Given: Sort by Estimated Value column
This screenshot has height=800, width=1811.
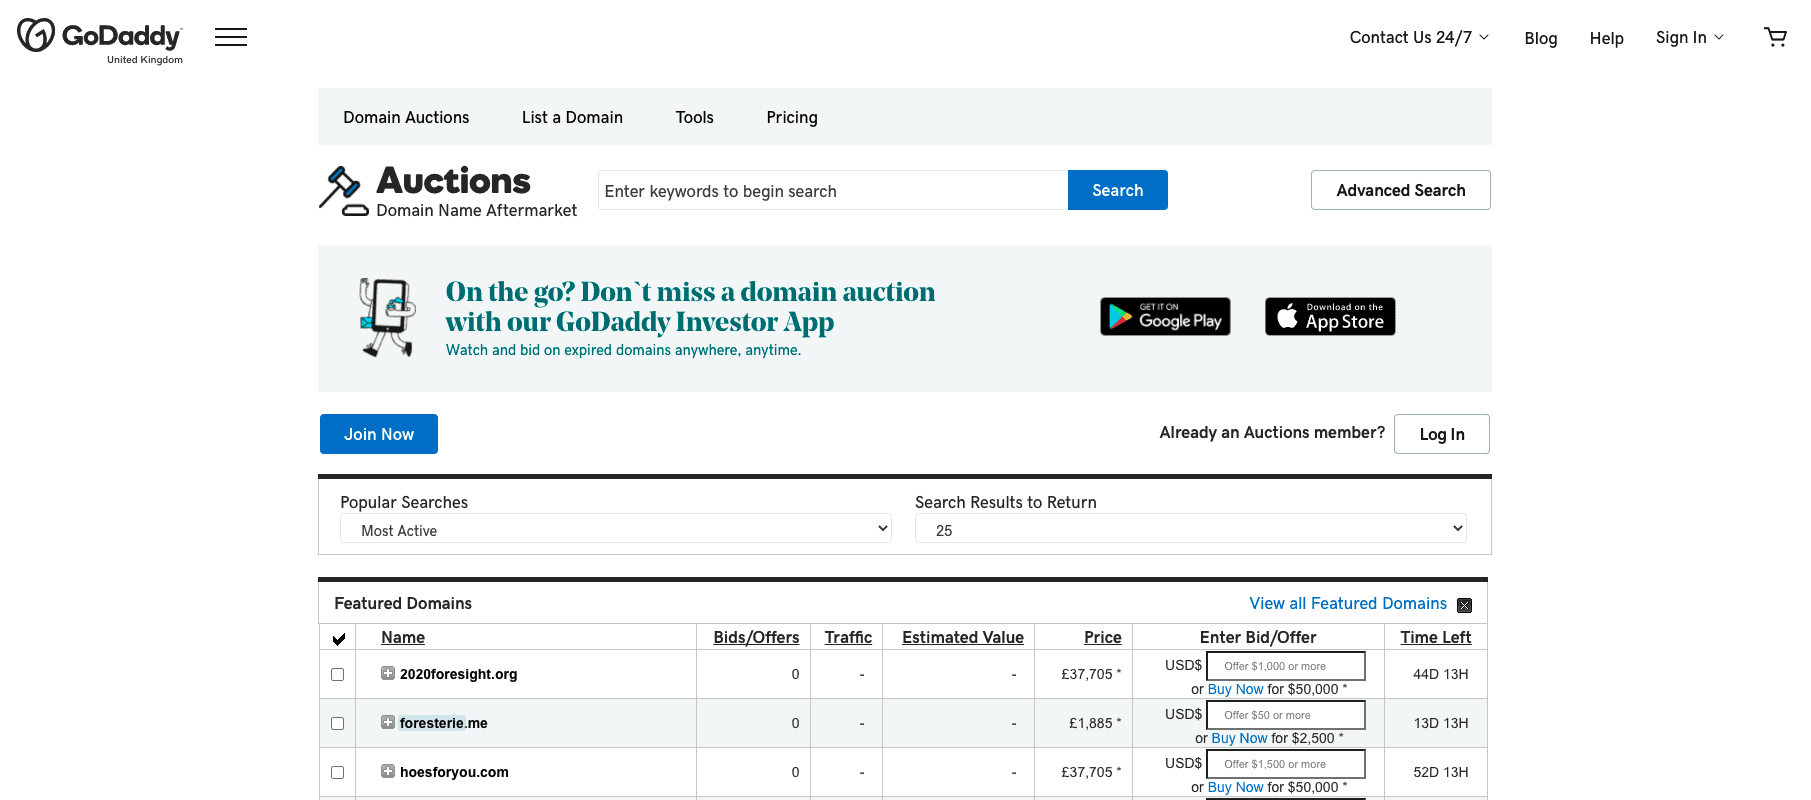Looking at the screenshot, I should [x=962, y=637].
